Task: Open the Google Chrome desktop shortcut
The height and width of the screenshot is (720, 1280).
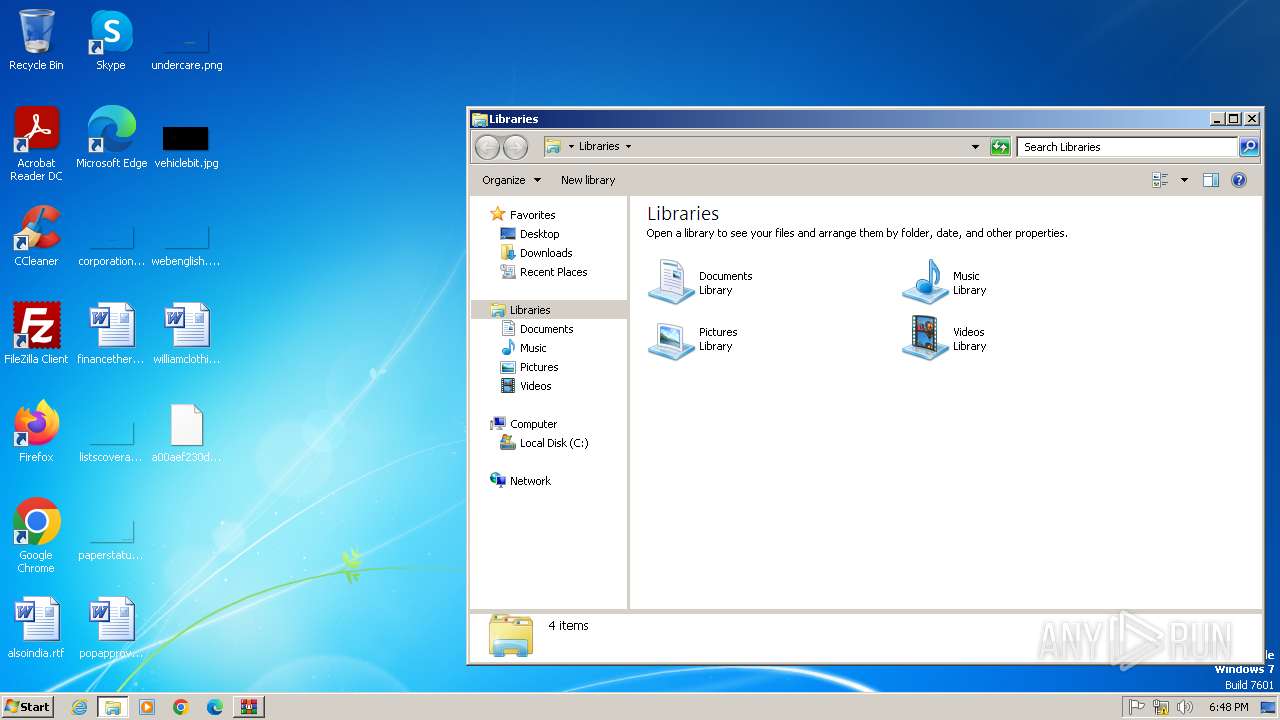Action: pos(36,535)
